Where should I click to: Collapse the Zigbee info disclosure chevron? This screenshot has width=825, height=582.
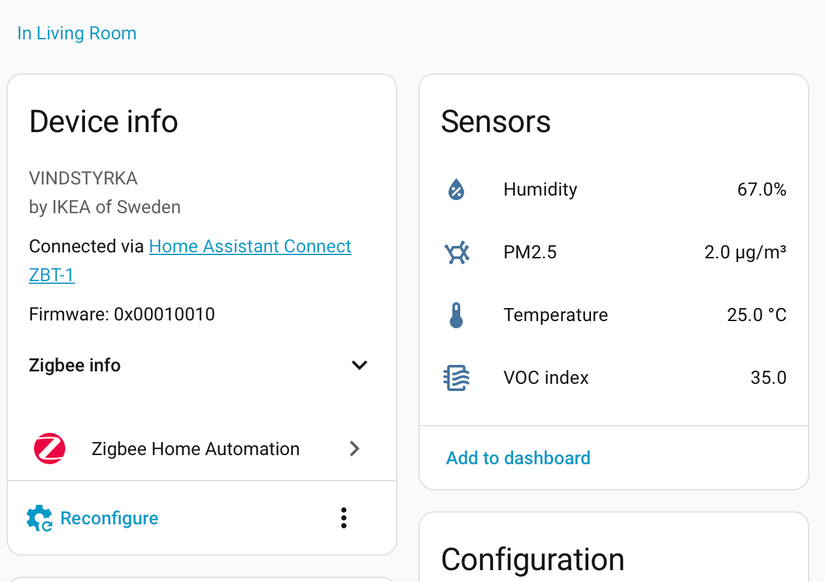tap(359, 365)
